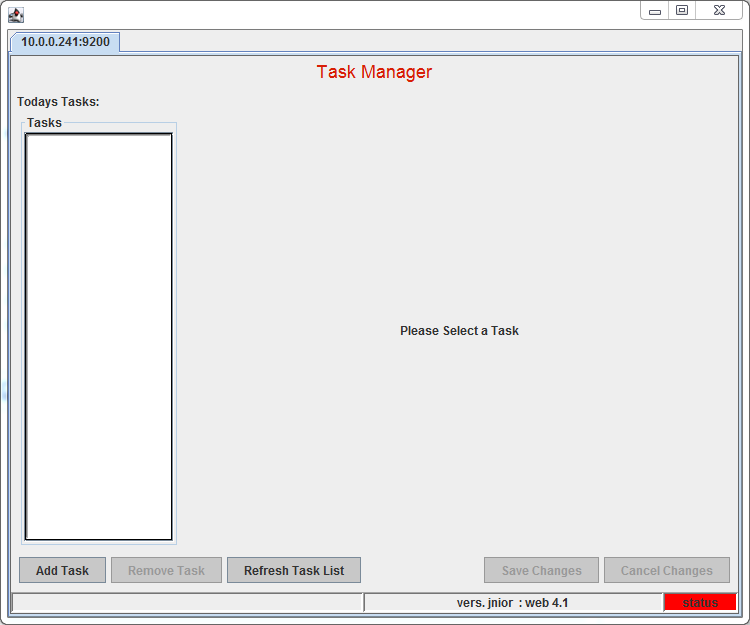Click the disabled Remove Task button
The height and width of the screenshot is (625, 750).
point(166,570)
